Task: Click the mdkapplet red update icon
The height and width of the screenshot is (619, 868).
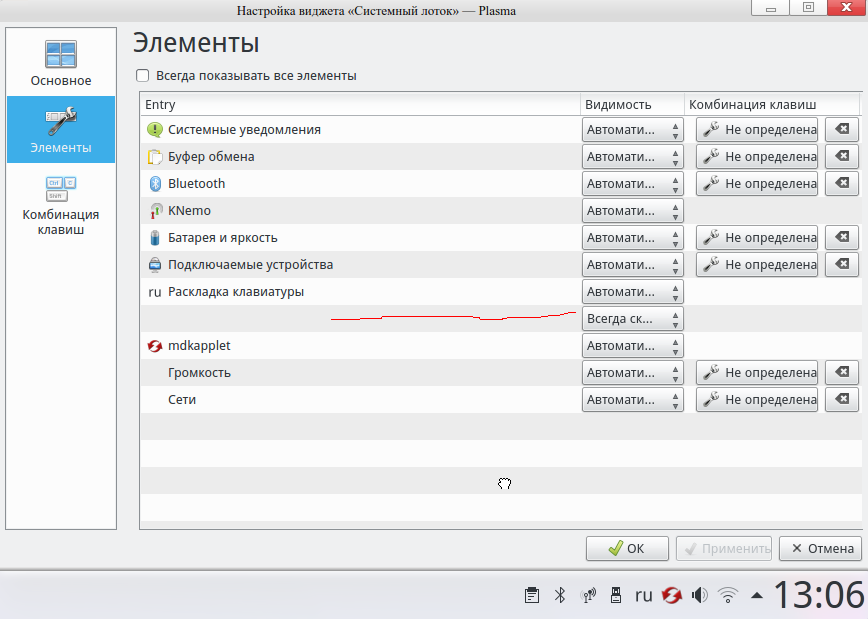Action: [x=154, y=346]
